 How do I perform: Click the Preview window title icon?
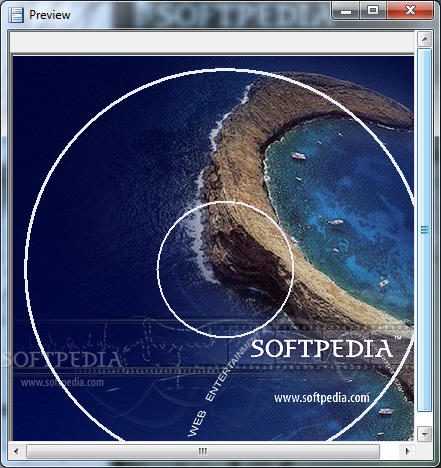click(16, 15)
